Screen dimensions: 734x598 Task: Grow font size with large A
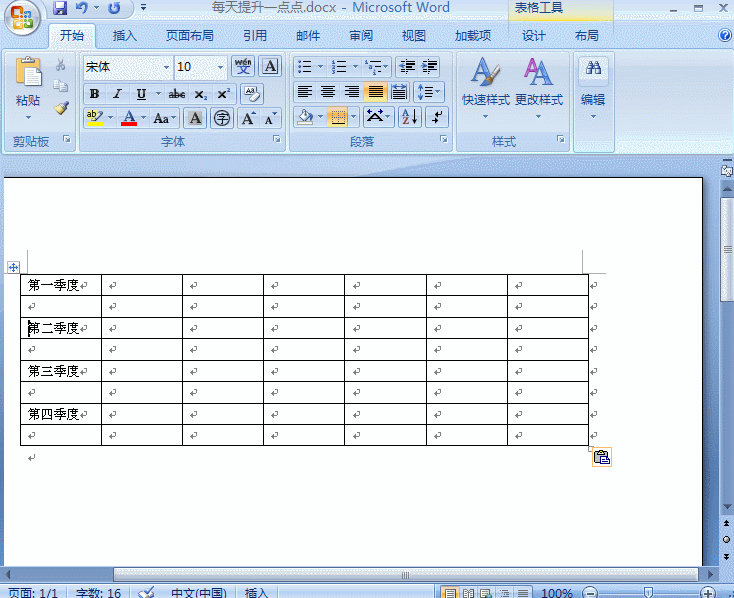point(248,118)
